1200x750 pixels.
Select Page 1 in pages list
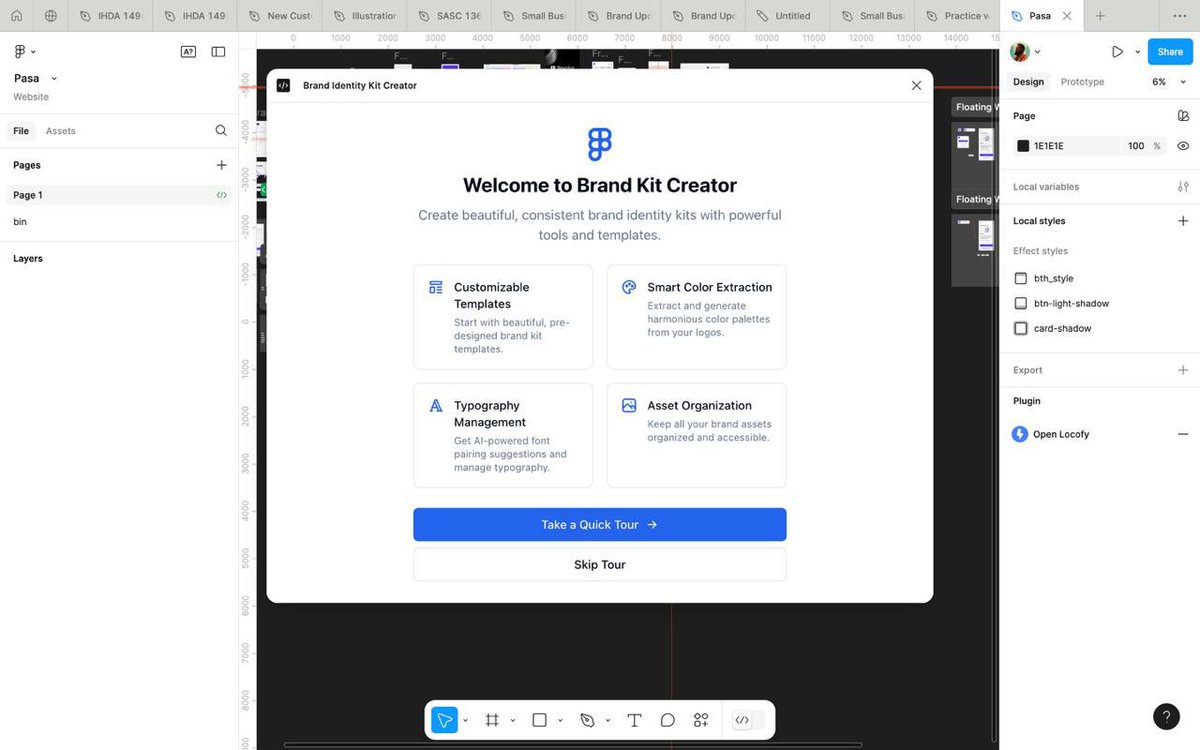point(119,195)
